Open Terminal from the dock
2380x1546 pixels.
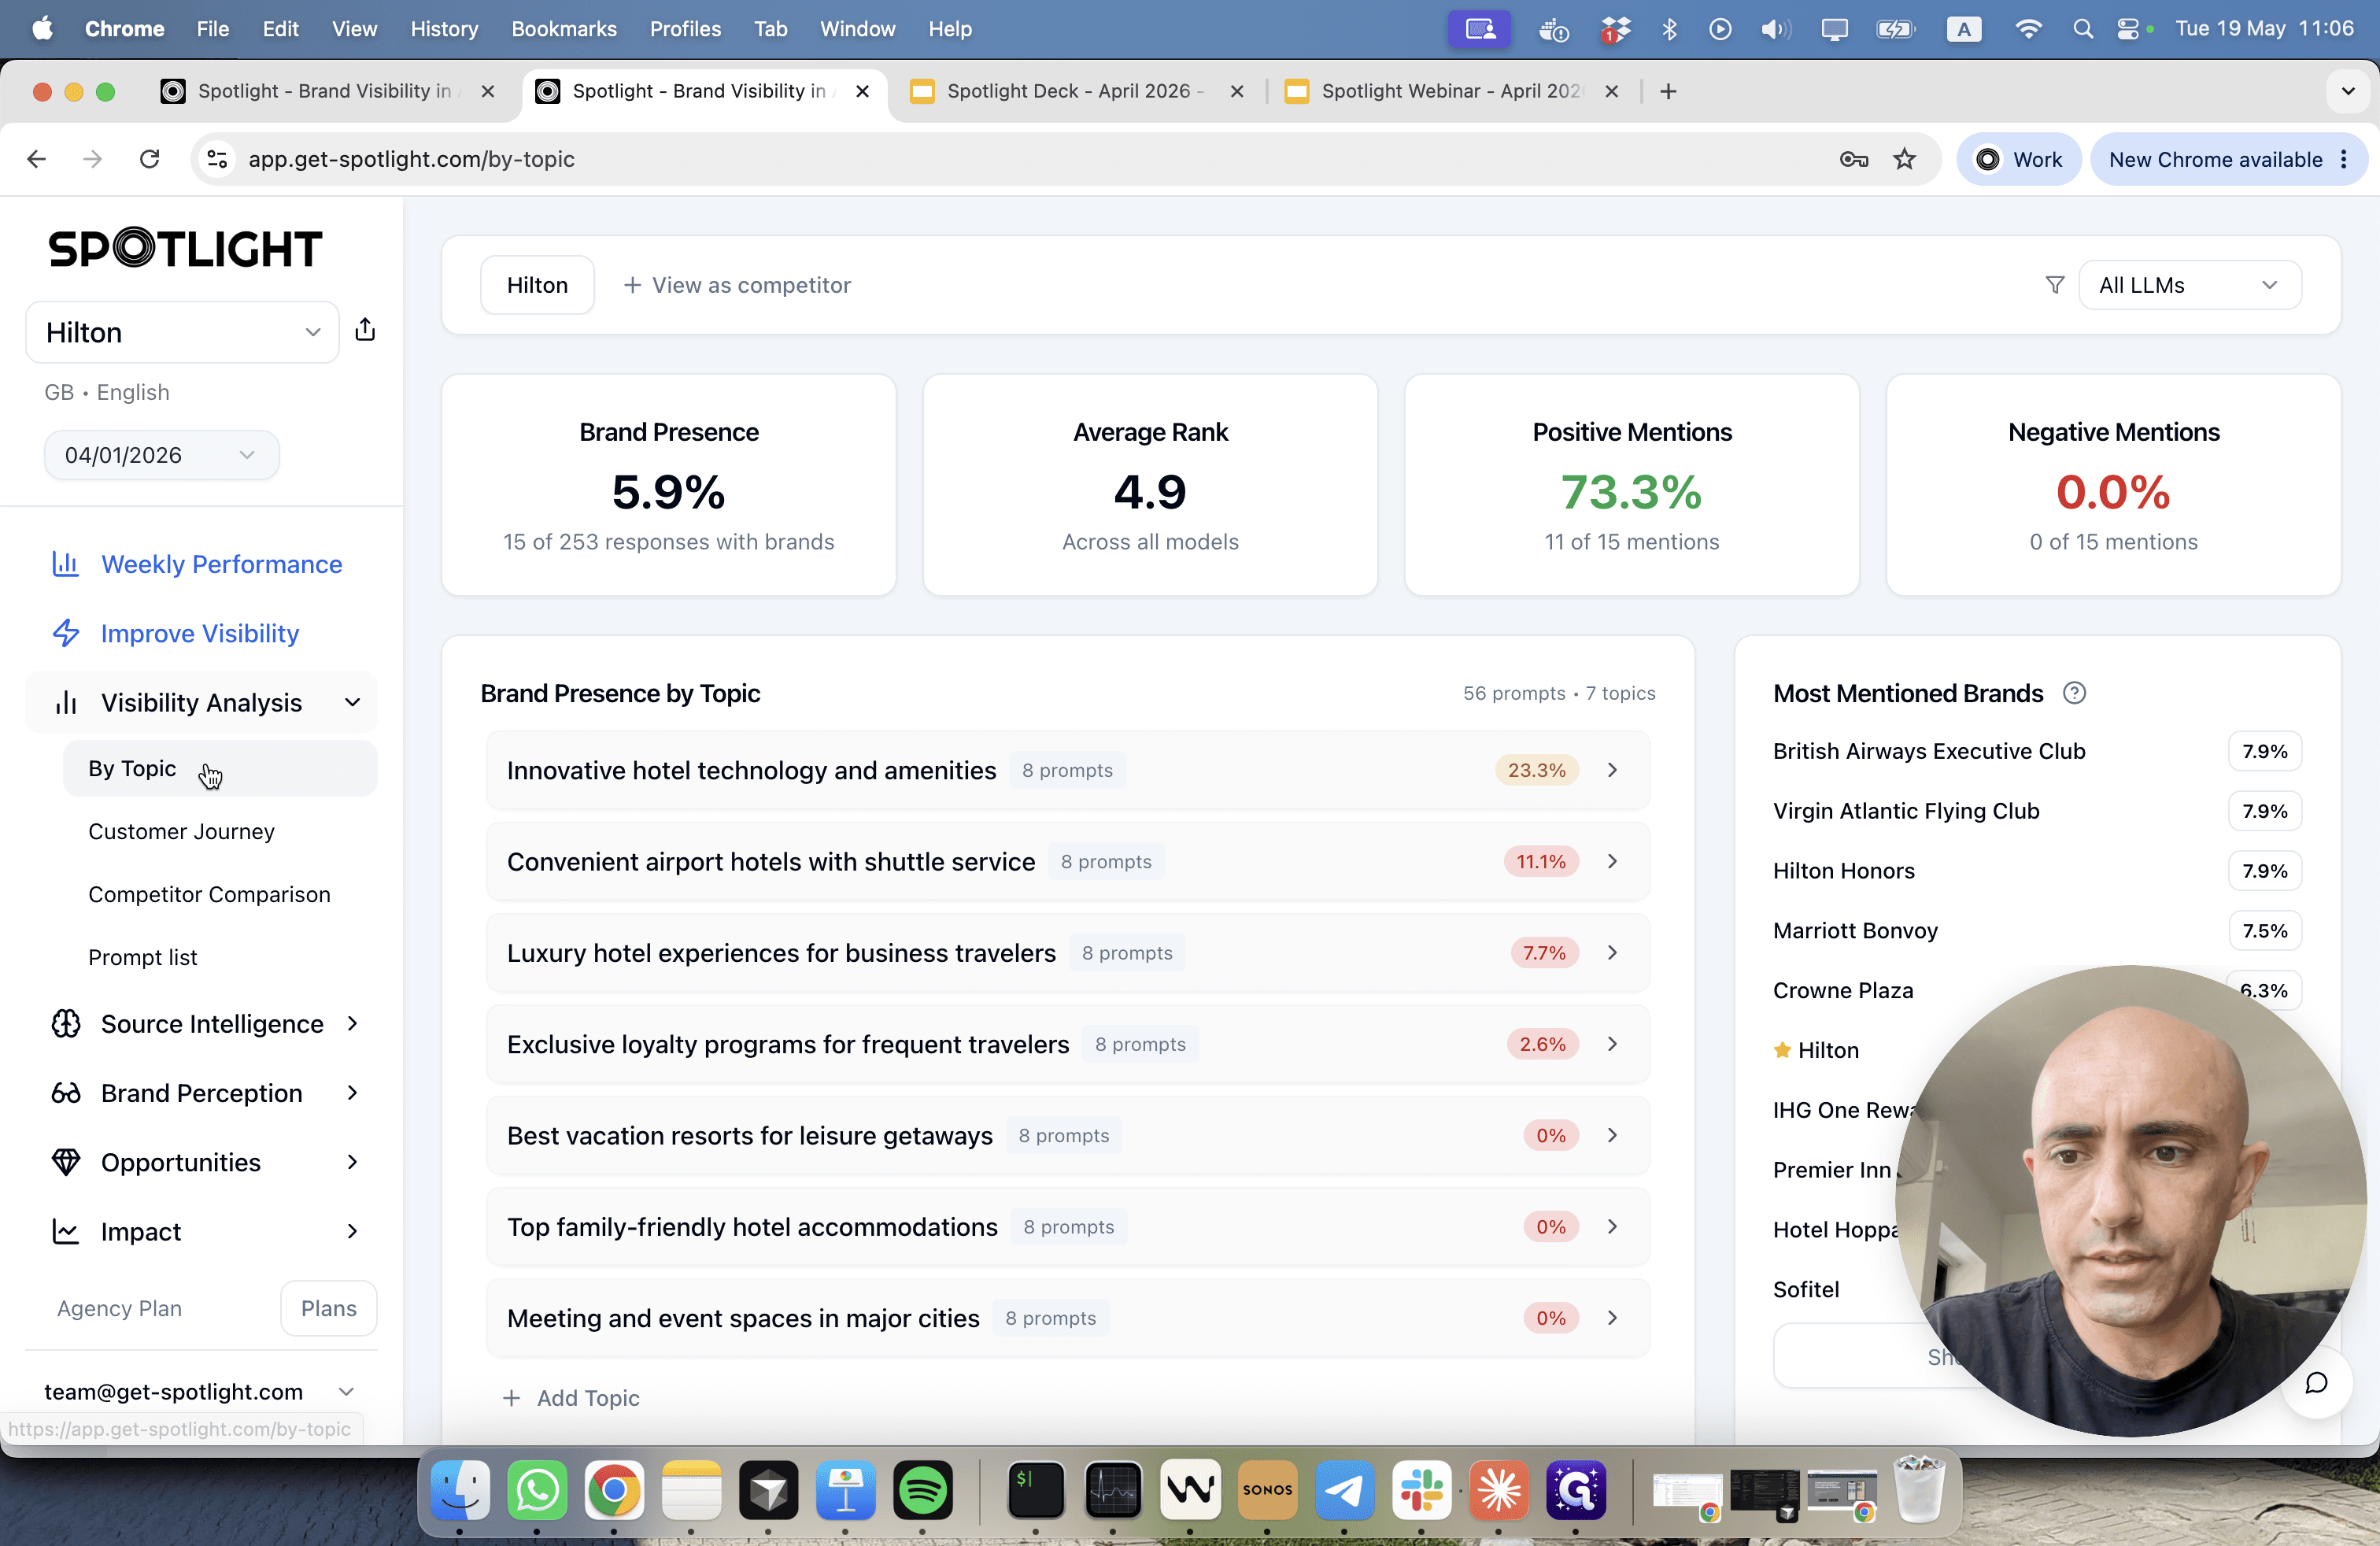coord(1035,1490)
